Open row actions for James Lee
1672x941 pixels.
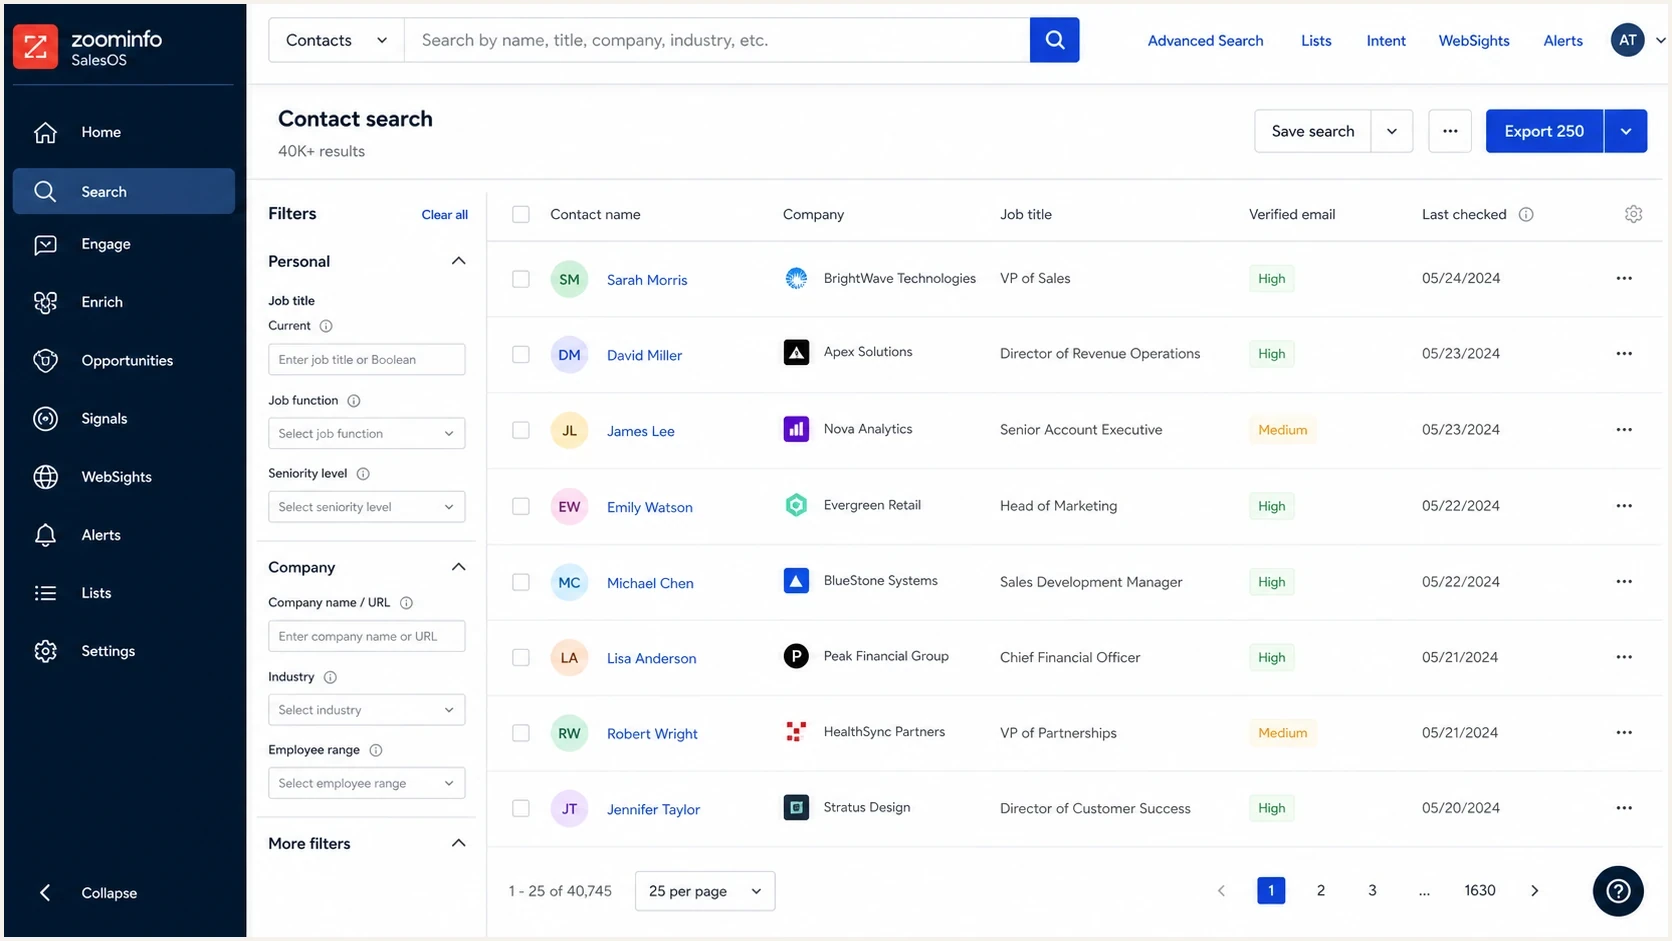coord(1624,429)
